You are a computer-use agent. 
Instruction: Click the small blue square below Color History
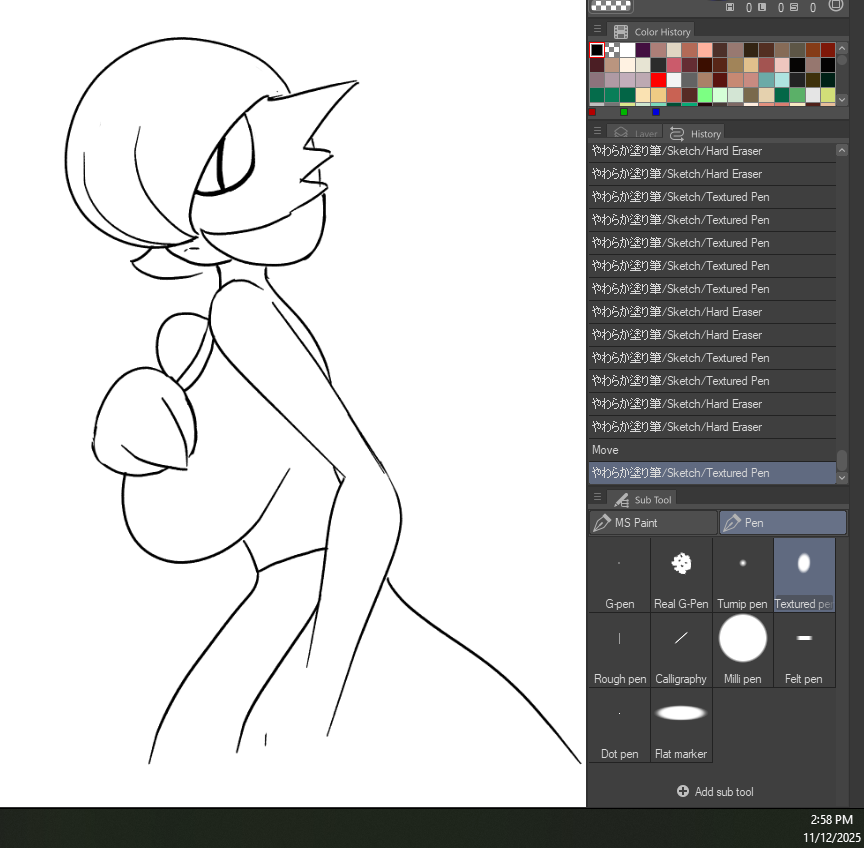pyautogui.click(x=656, y=112)
